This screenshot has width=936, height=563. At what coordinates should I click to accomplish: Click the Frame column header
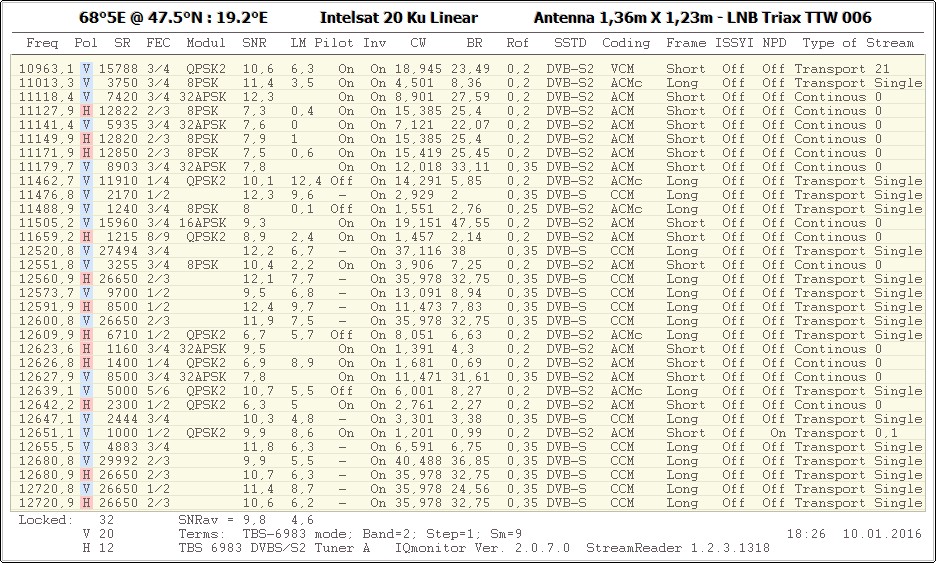point(686,43)
